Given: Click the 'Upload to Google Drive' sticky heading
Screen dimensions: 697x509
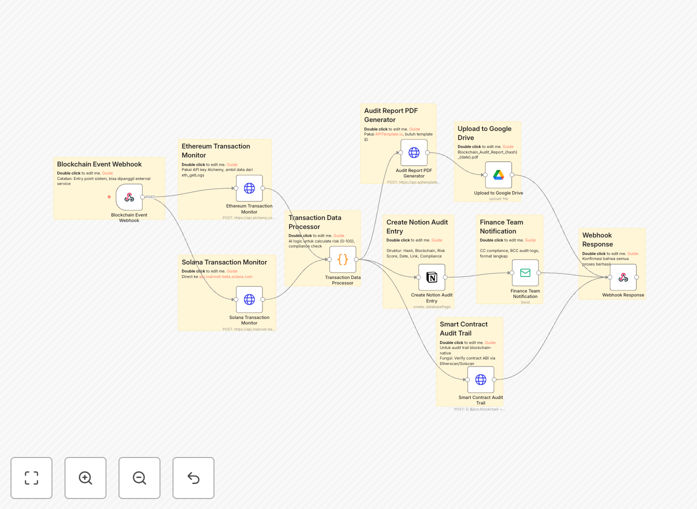Looking at the screenshot, I should tap(484, 133).
